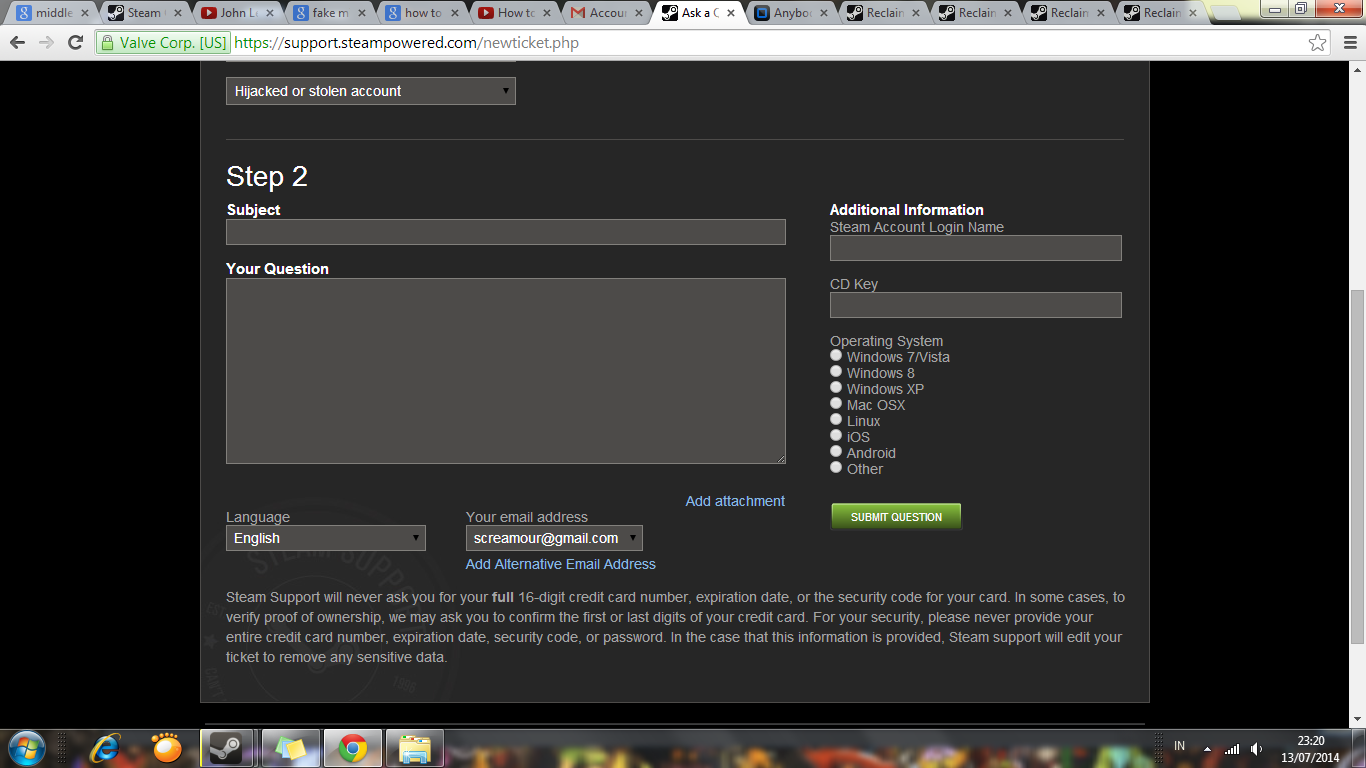Open the "Hijacked or stolen account" dropdown
Screen dimensions: 1366x768
pyautogui.click(x=371, y=91)
